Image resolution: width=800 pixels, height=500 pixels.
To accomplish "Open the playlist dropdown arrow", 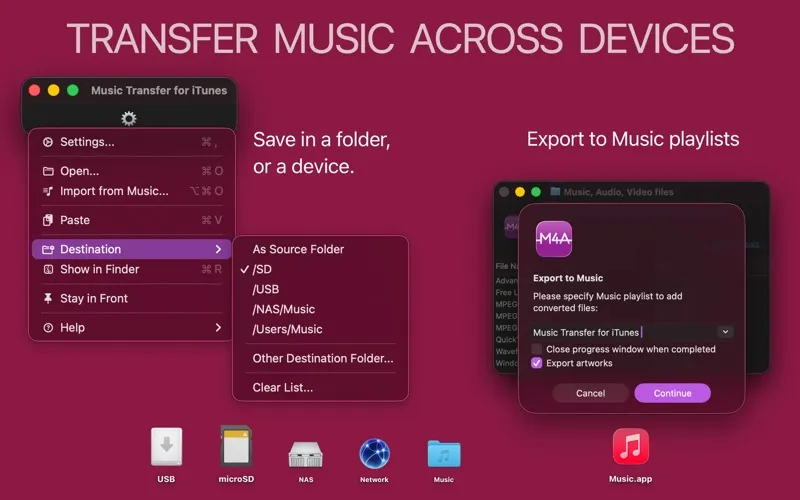I will 725,332.
